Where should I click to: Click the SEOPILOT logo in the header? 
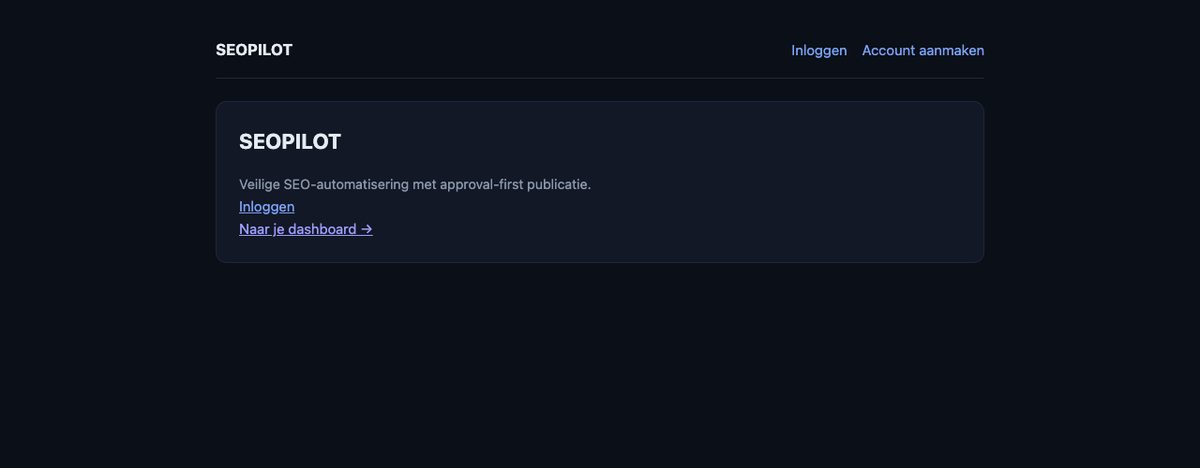point(254,50)
